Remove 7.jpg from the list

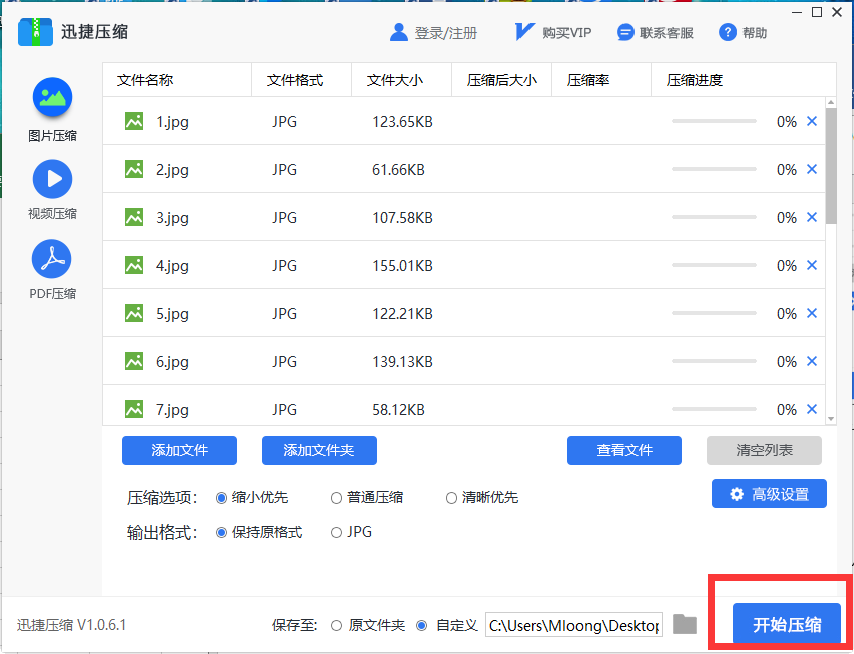pyautogui.click(x=812, y=409)
